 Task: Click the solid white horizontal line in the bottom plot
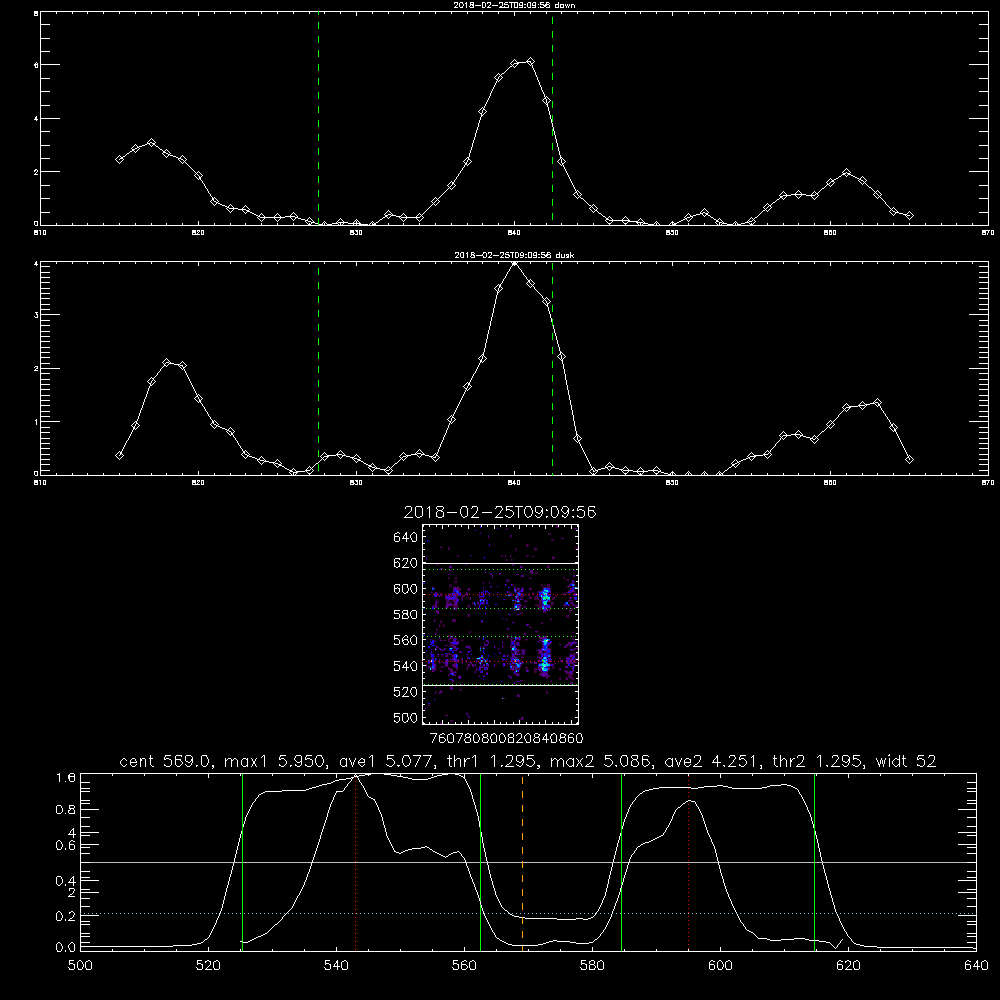click(x=528, y=862)
